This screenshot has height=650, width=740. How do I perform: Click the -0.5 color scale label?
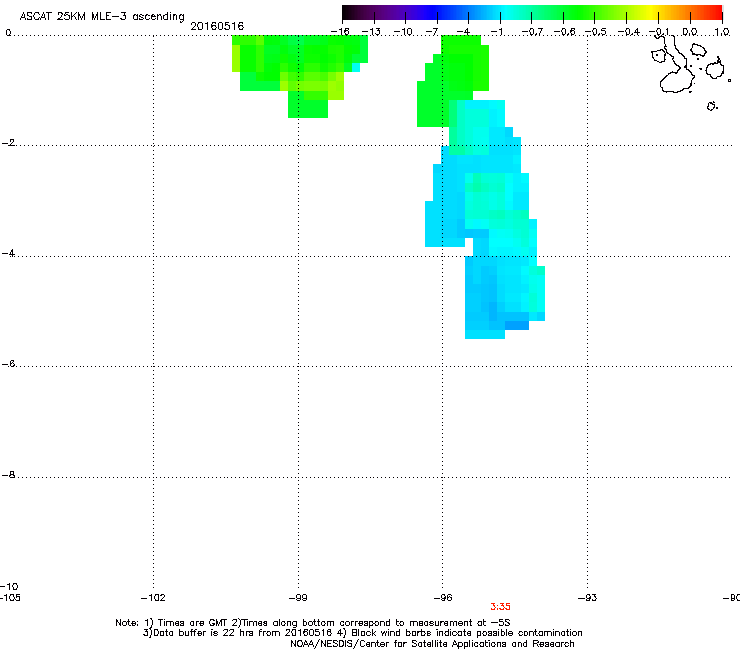pyautogui.click(x=596, y=32)
